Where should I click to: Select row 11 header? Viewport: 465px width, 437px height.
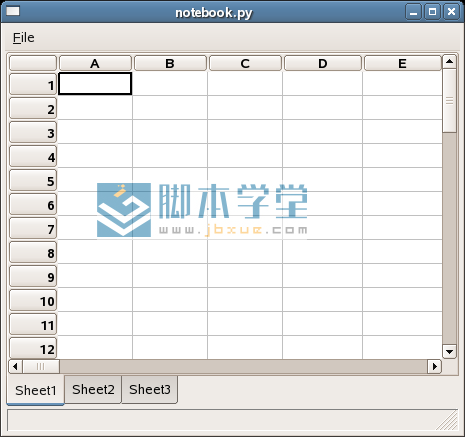coord(33,324)
